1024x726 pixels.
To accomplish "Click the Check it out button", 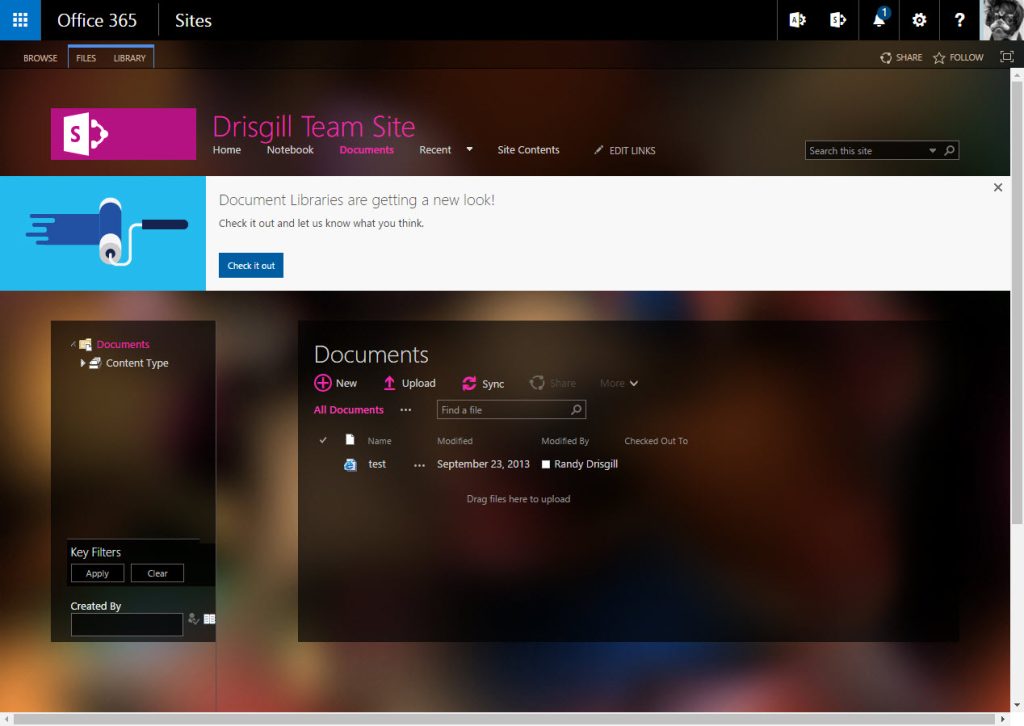I will point(251,265).
